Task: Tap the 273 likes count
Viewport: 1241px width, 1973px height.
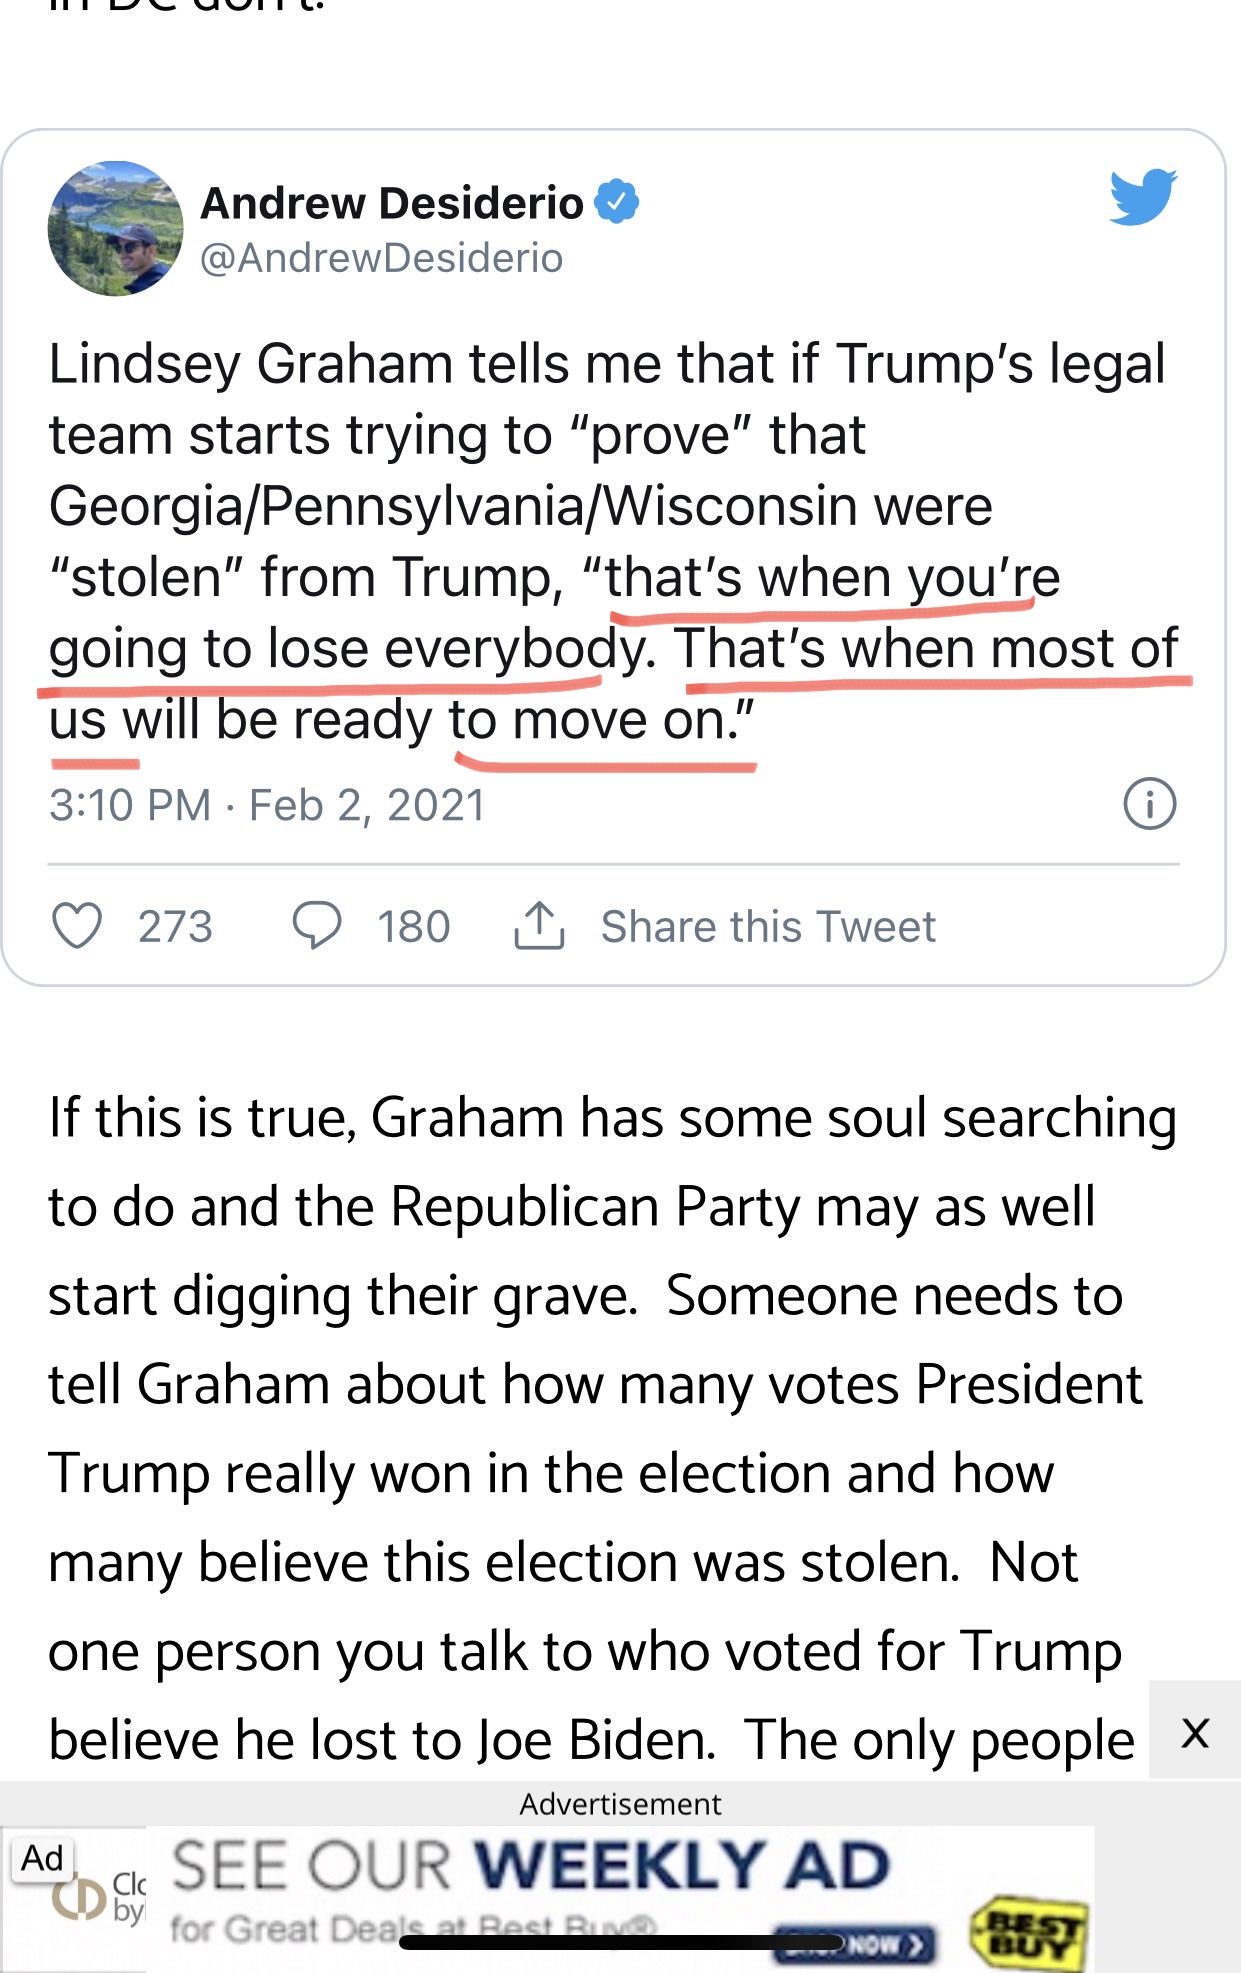Action: [175, 926]
